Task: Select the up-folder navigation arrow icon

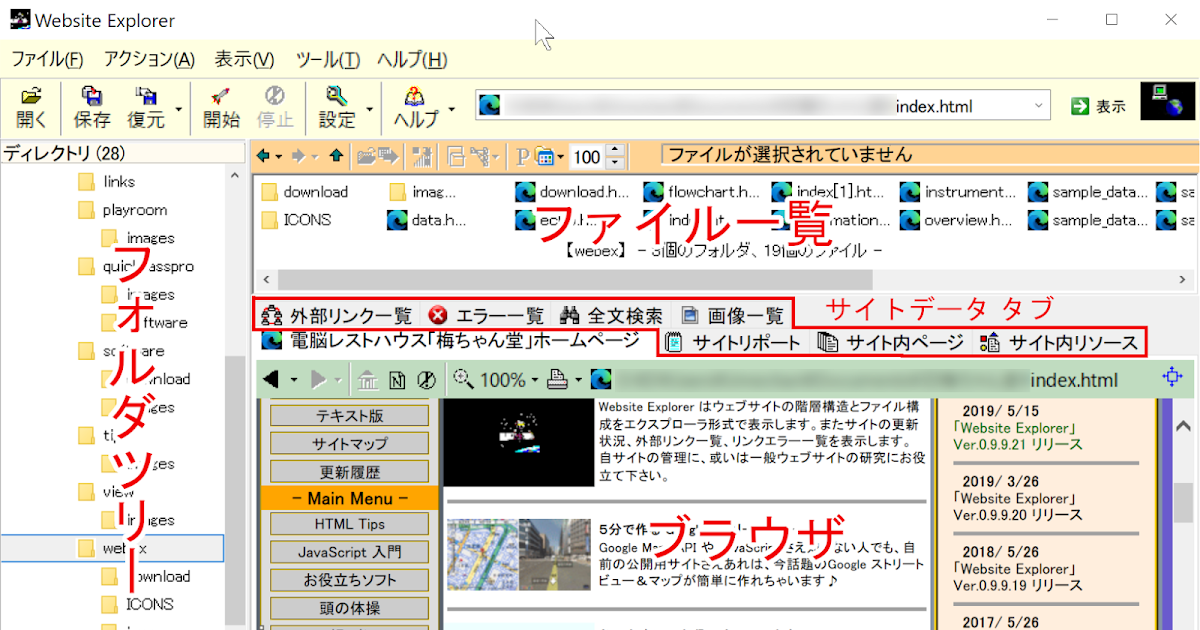Action: click(x=336, y=156)
